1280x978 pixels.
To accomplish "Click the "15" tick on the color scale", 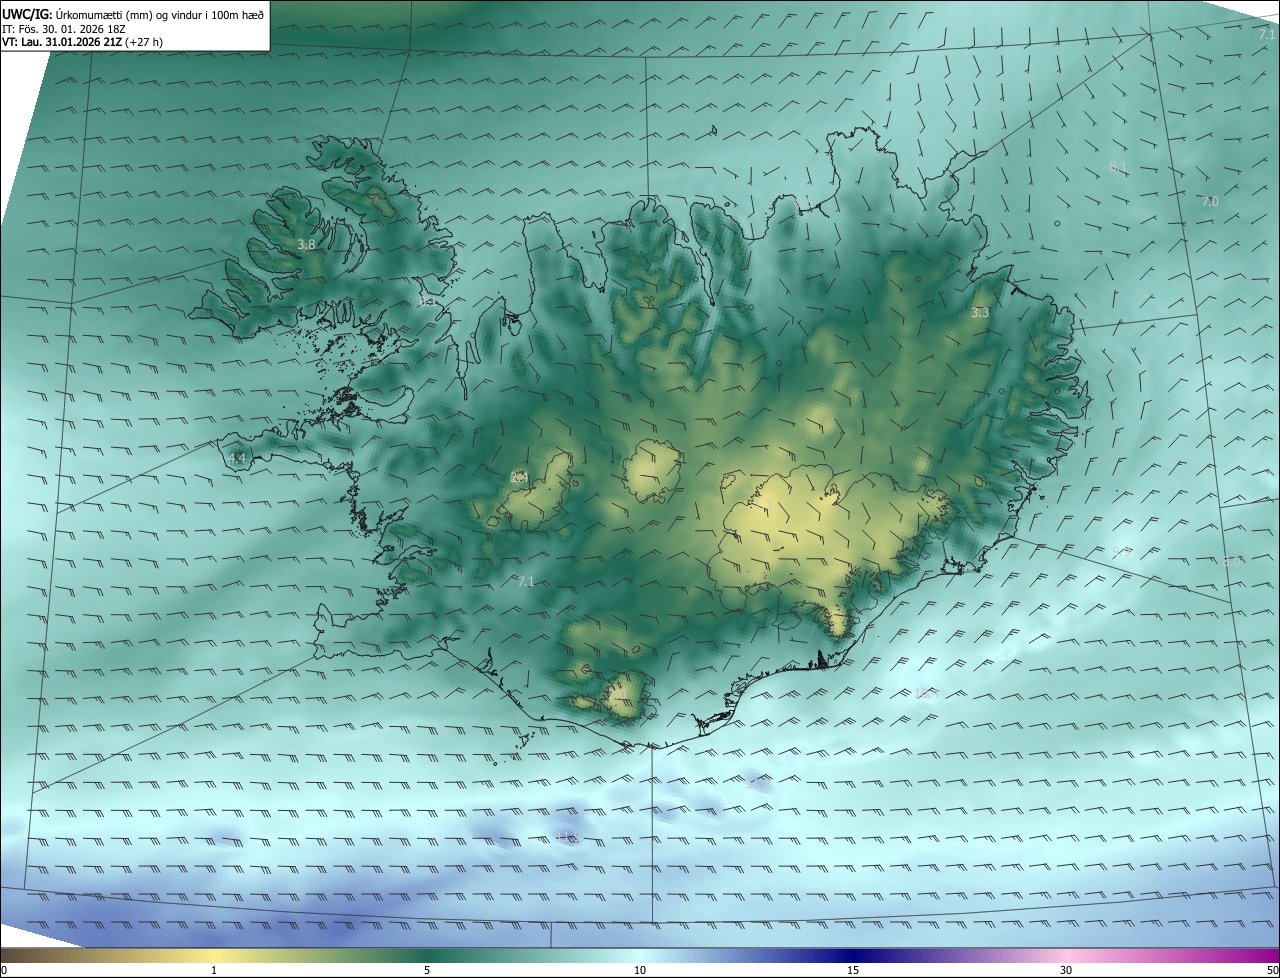I will coord(853,970).
